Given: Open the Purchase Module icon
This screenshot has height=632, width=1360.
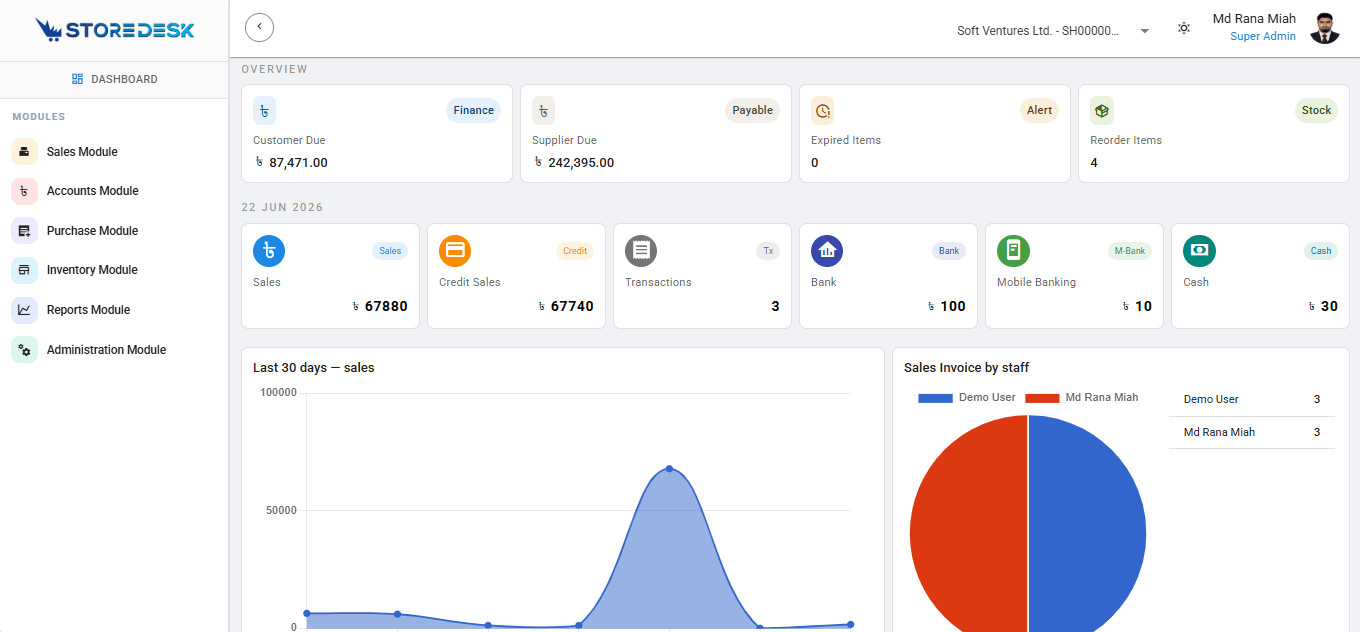Looking at the screenshot, I should tap(24, 231).
